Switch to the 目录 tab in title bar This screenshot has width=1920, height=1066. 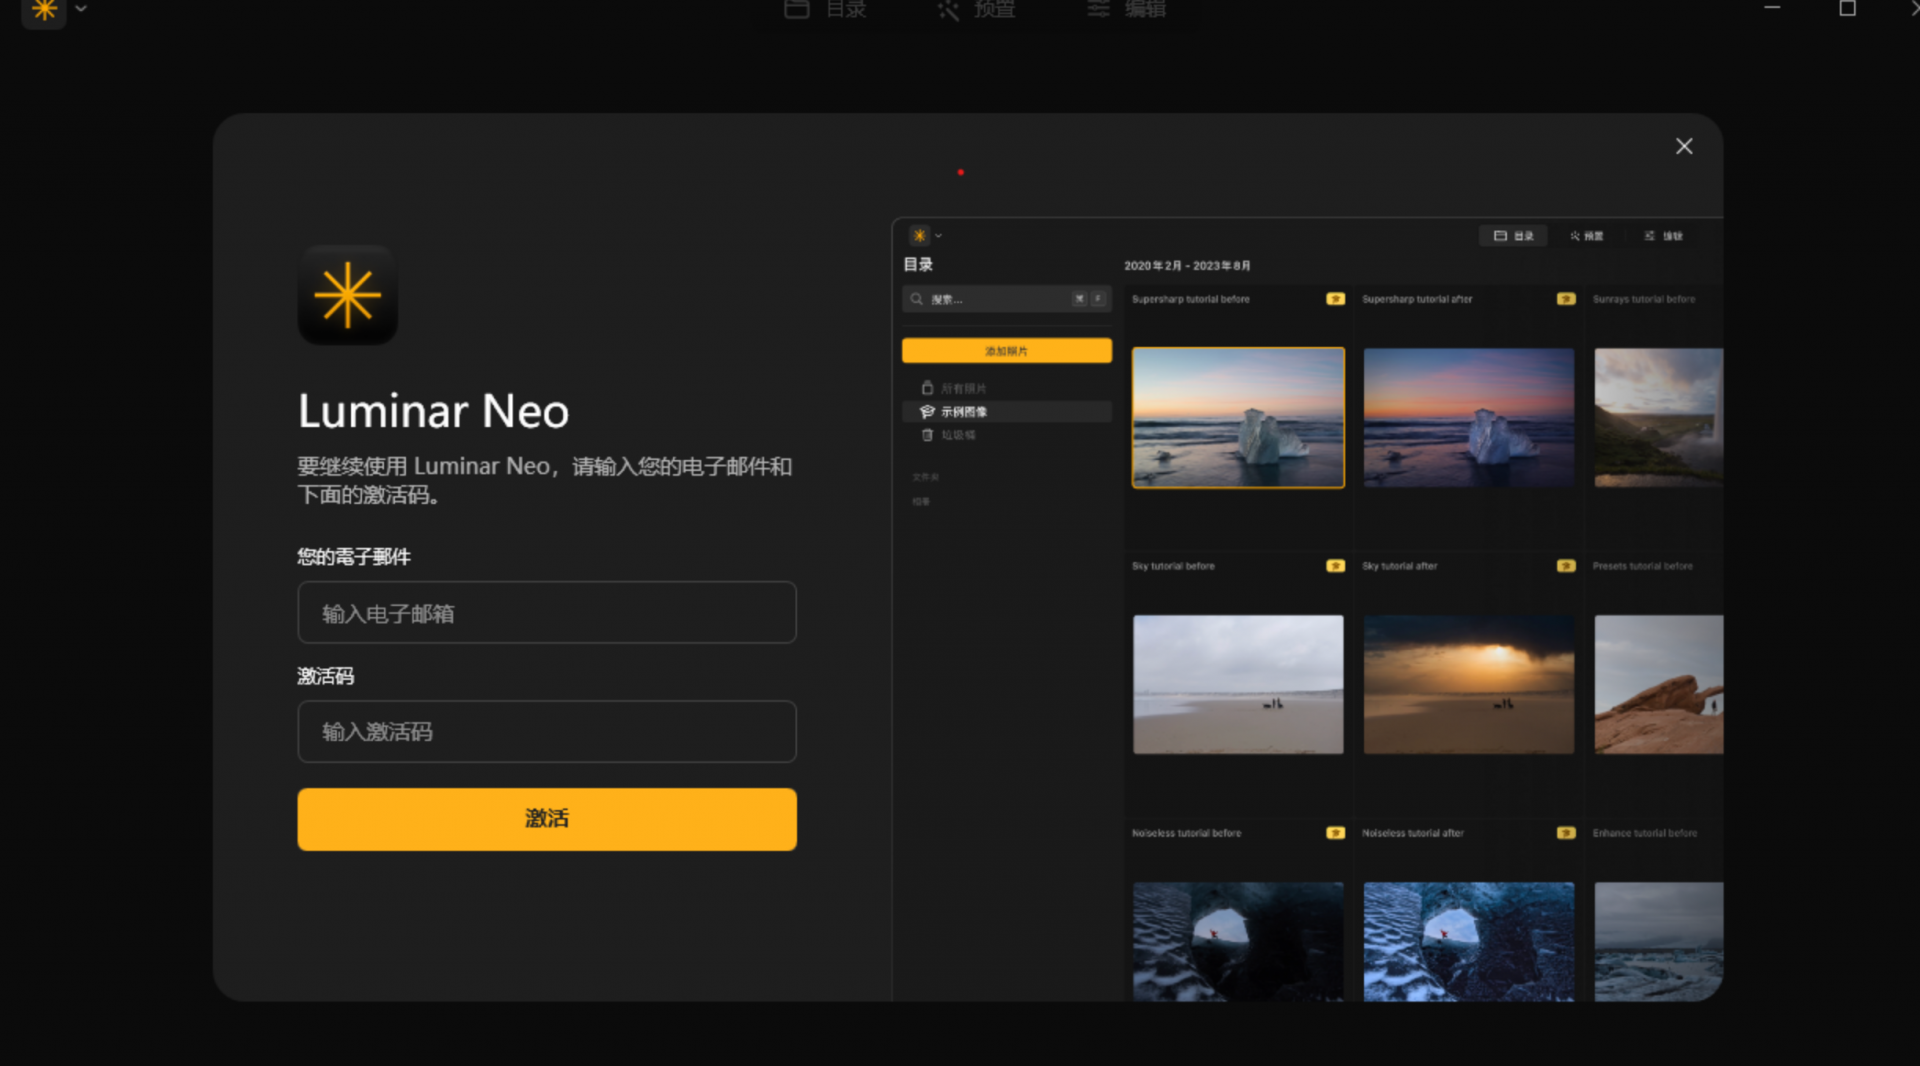[826, 9]
